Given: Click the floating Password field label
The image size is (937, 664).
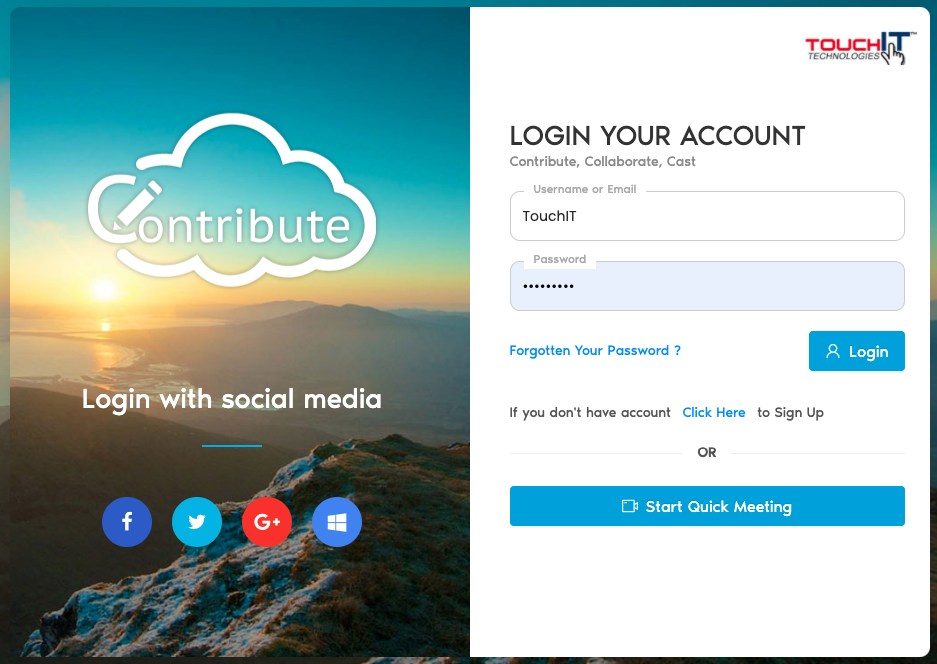Looking at the screenshot, I should pyautogui.click(x=559, y=259).
